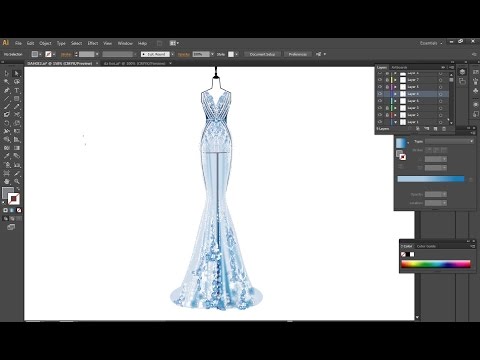Select the Blend tool
This screenshot has height=360, width=480.
point(17,156)
